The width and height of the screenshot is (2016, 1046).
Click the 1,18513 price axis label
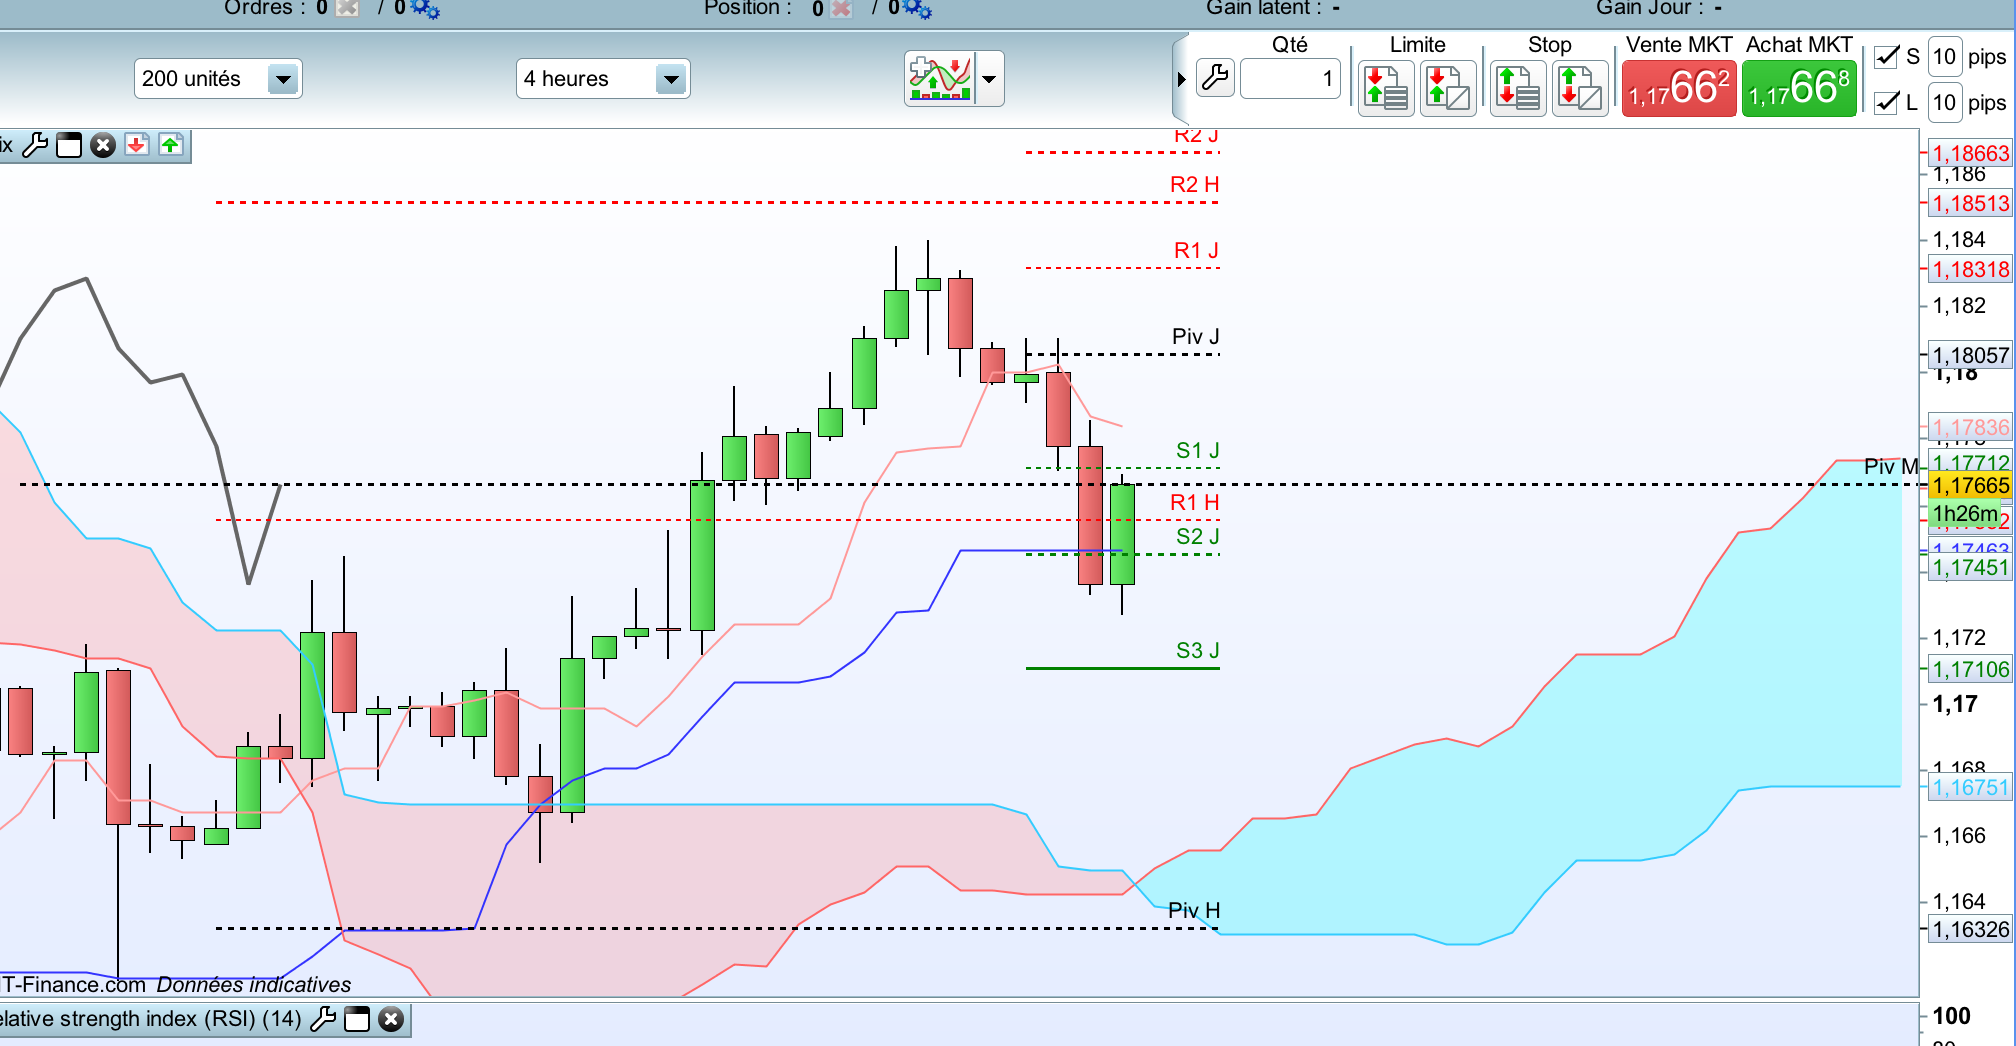pyautogui.click(x=1970, y=203)
